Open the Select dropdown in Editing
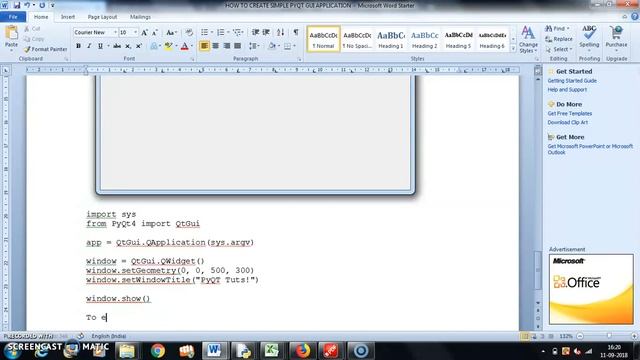This screenshot has height=360, width=640. [x=559, y=49]
